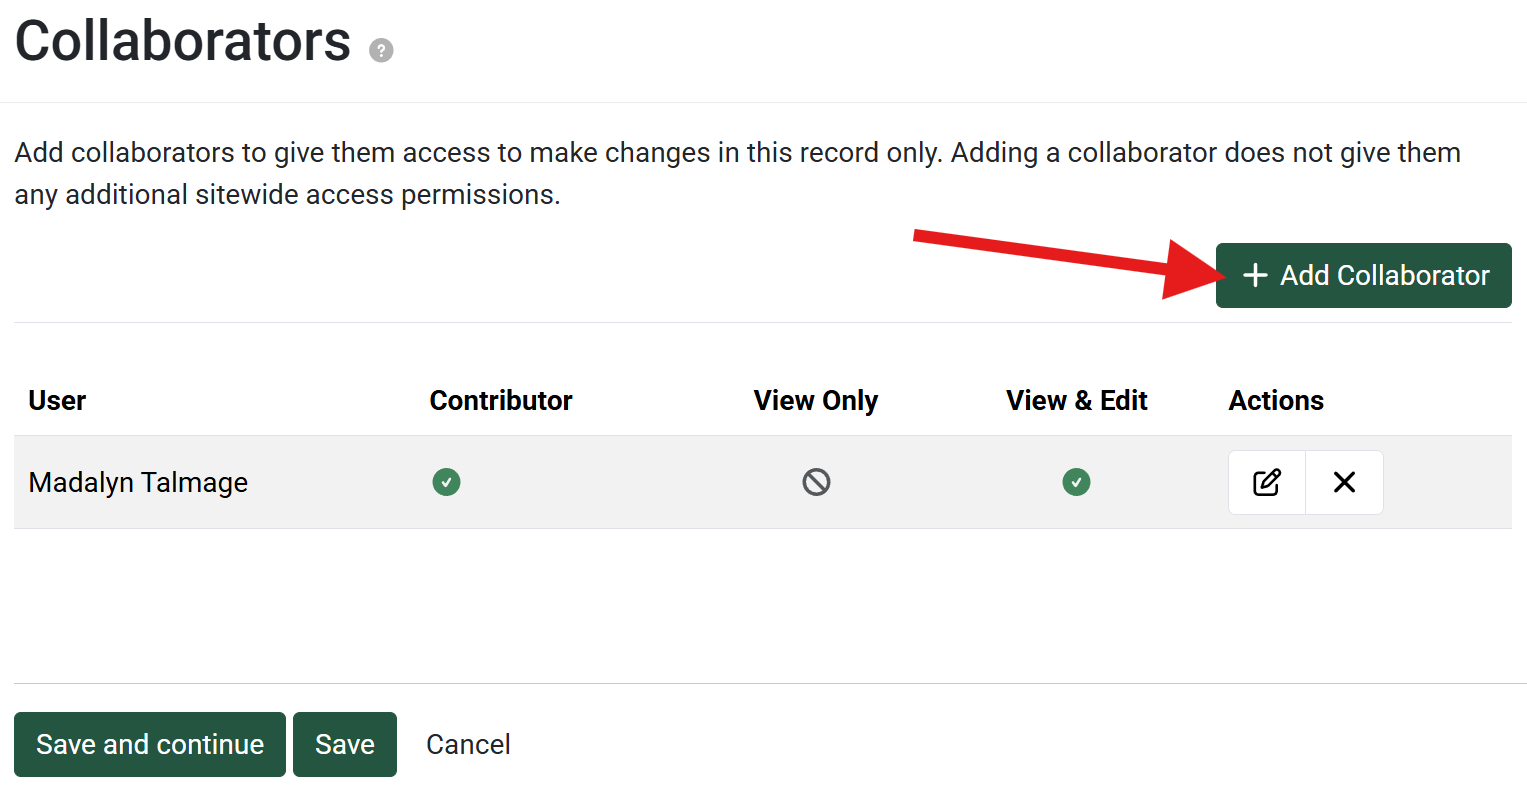The width and height of the screenshot is (1527, 789).
Task: Edit Madalyn Talmage's collaborator permissions
Action: click(1267, 482)
